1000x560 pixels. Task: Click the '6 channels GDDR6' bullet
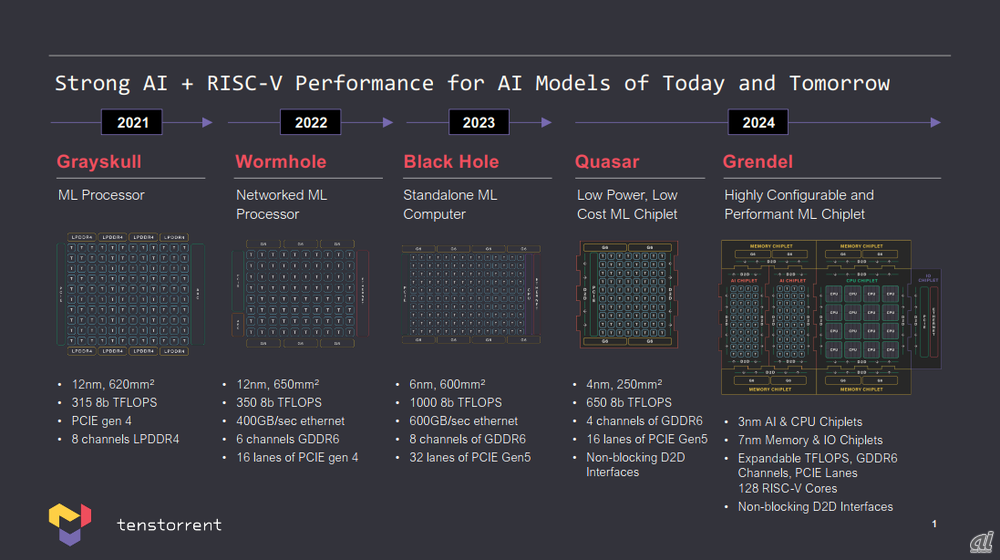click(x=288, y=439)
